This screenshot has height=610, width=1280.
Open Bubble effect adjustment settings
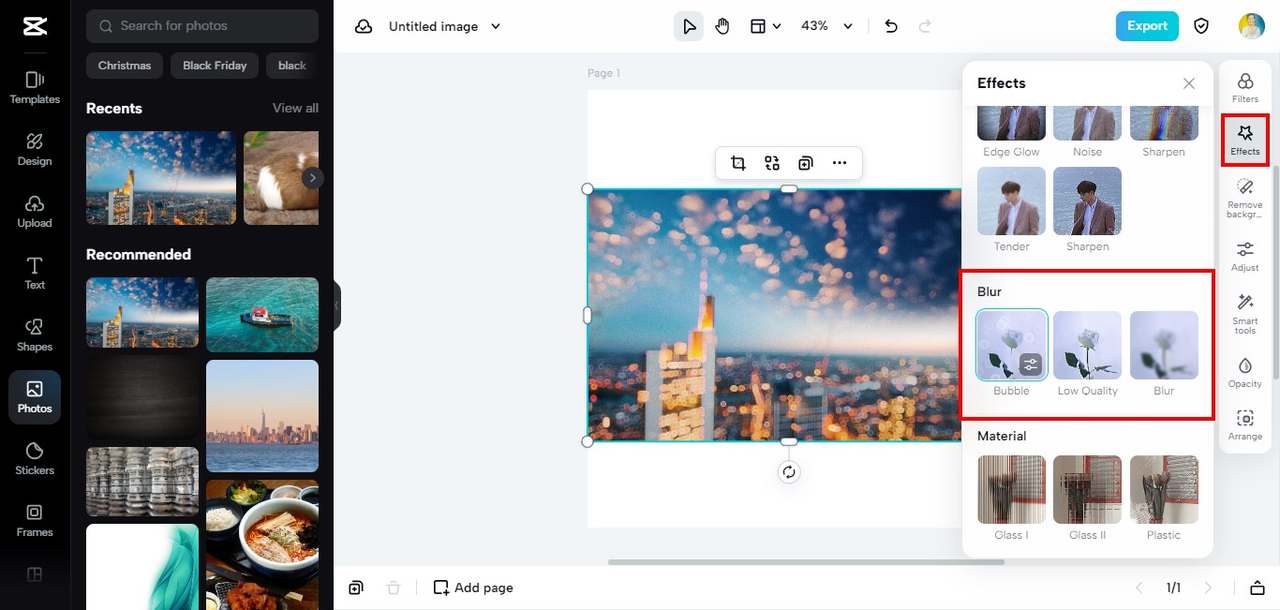click(x=1031, y=365)
